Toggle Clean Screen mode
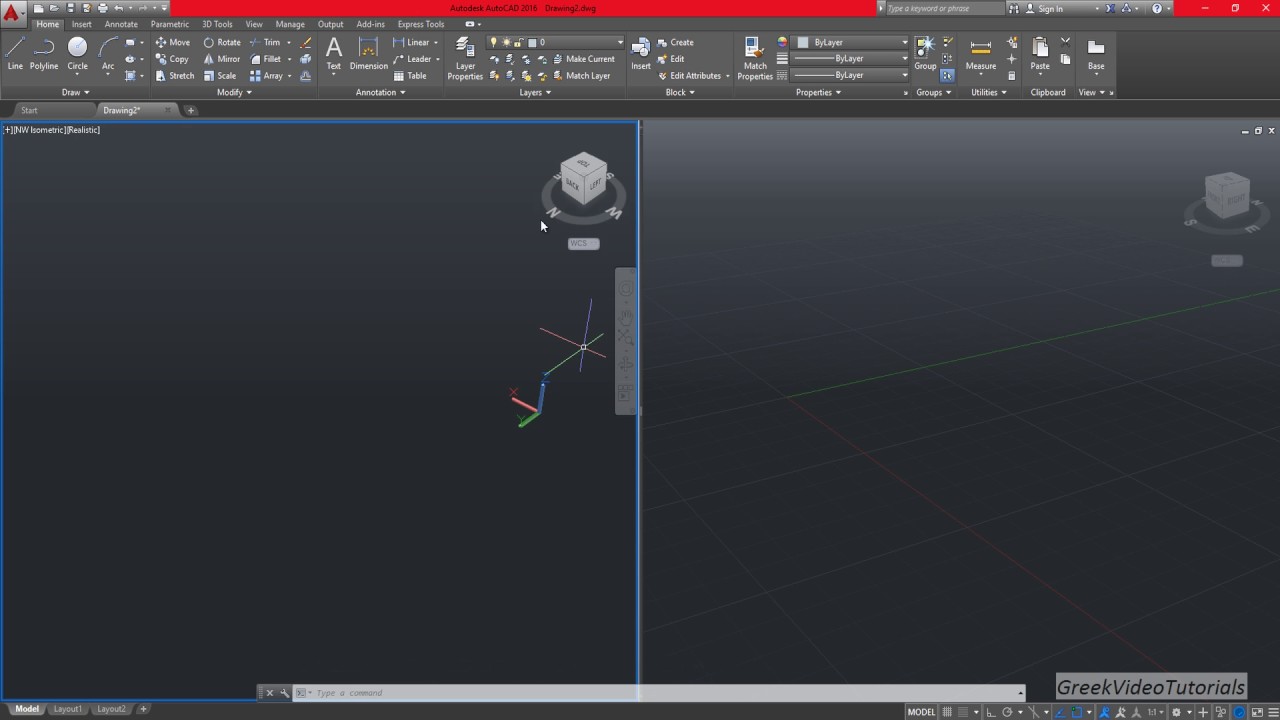Screen dimensions: 1280x720 coord(1256,712)
